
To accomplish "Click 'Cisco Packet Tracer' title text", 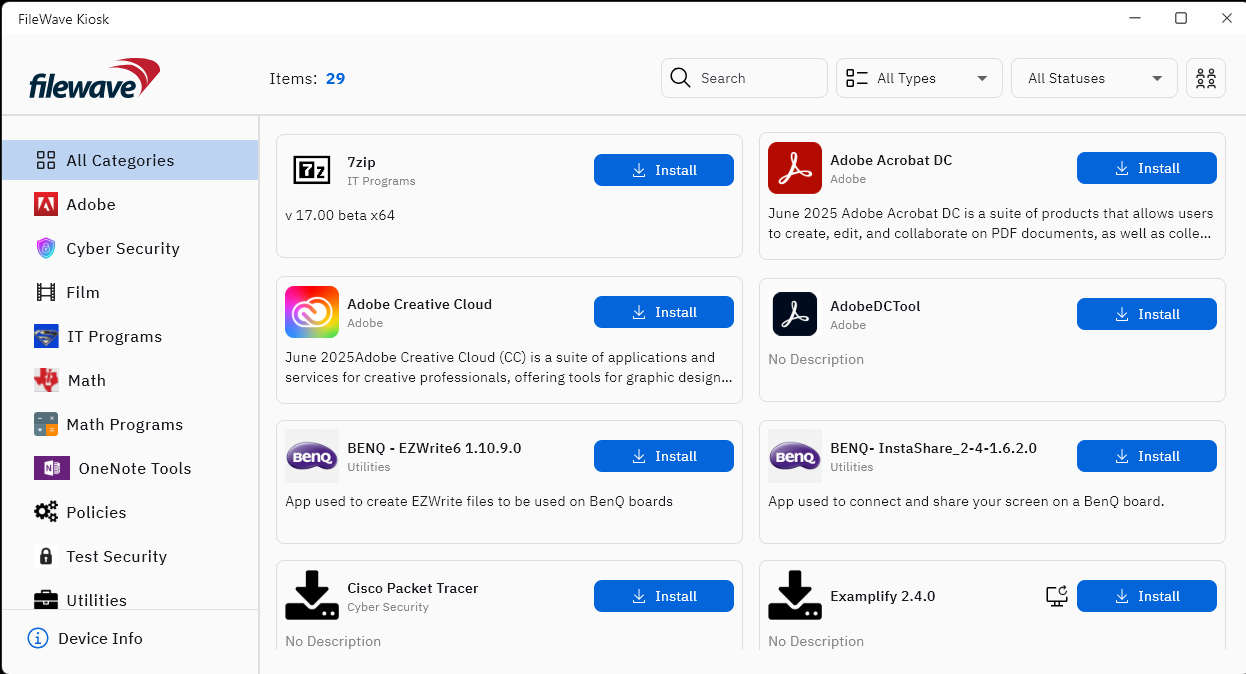I will coord(413,588).
